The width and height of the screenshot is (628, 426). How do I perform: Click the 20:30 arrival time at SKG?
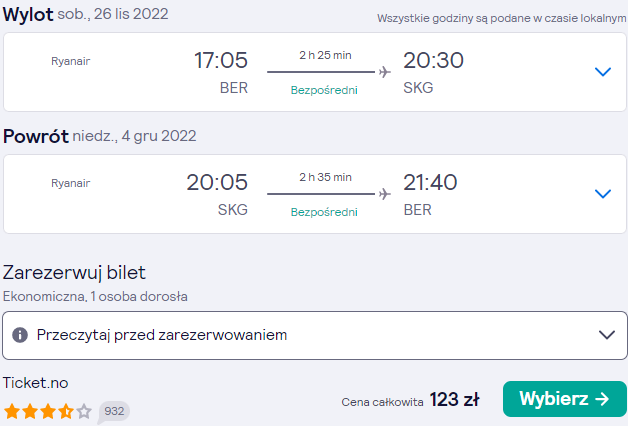(433, 60)
